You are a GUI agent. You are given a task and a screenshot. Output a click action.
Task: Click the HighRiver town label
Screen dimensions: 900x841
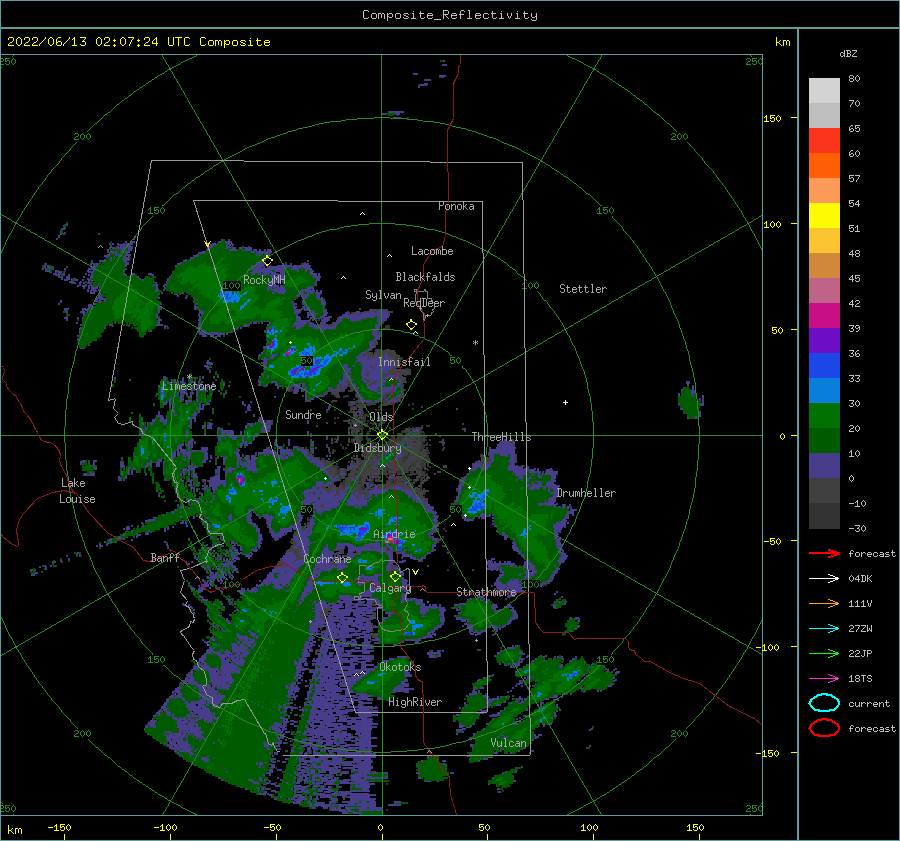tap(415, 702)
